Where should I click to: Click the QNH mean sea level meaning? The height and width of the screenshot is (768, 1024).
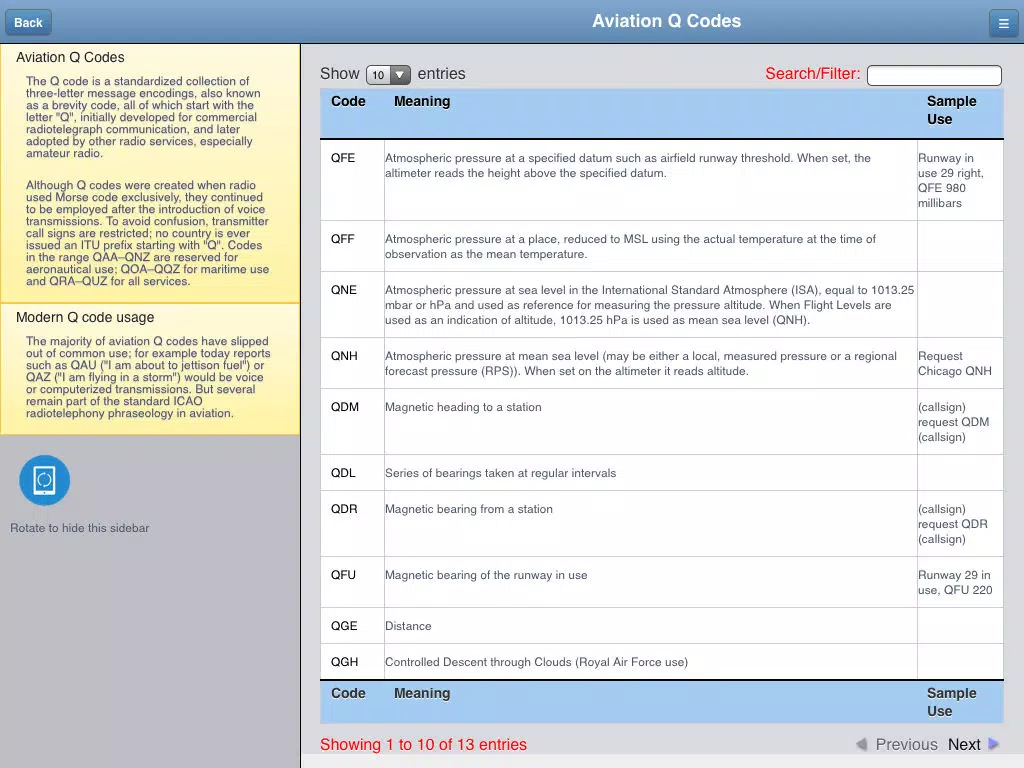(x=641, y=363)
